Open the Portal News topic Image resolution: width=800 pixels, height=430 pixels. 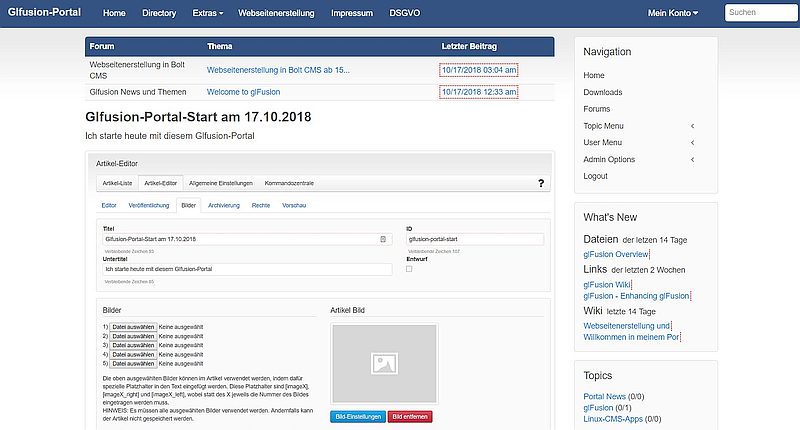click(604, 396)
